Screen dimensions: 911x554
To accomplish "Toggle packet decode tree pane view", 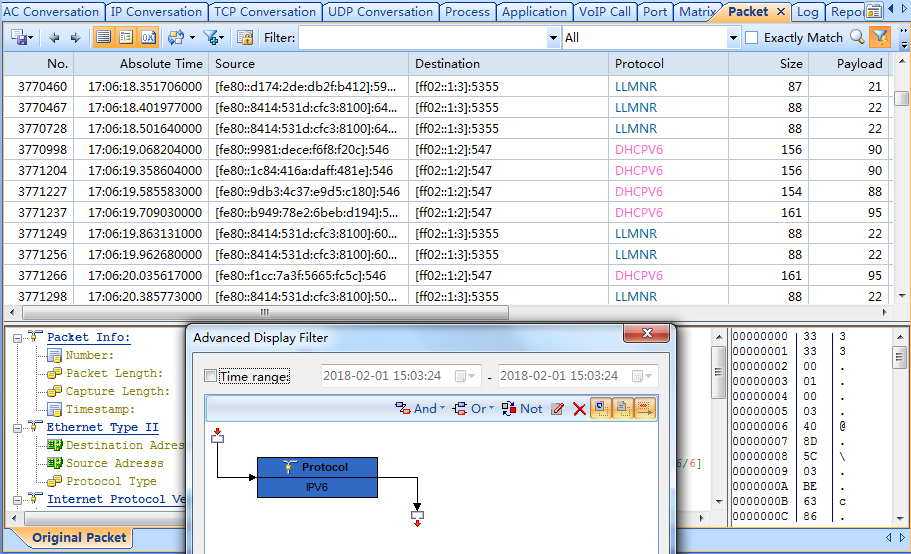I will coord(125,38).
